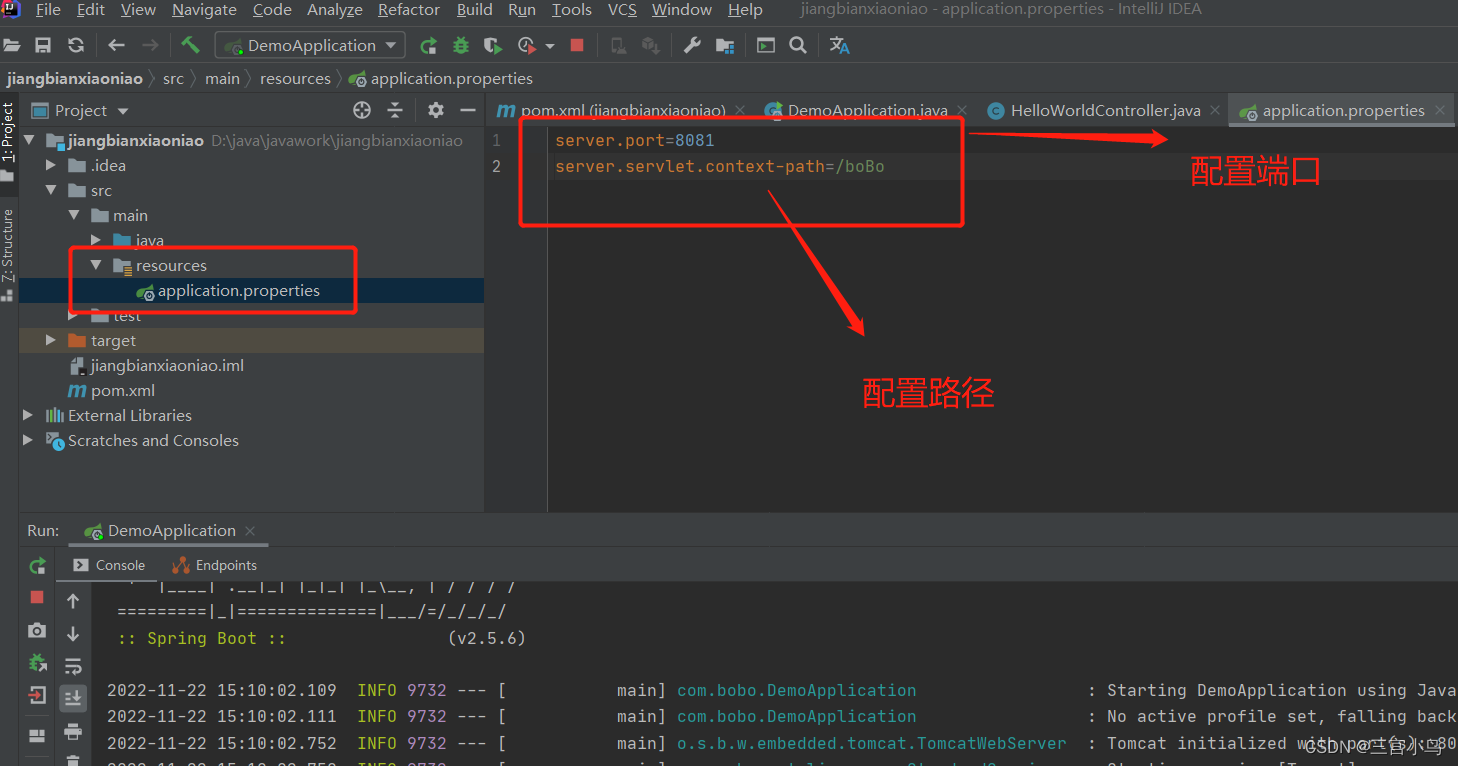Toggle Soft-Wrap in the console gutter

pos(73,664)
